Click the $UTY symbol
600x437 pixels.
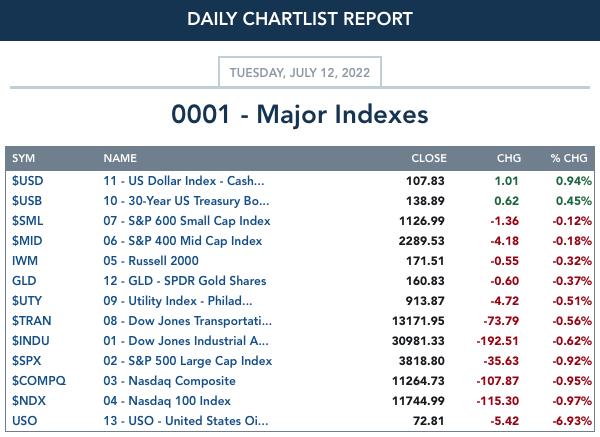[x=27, y=301]
